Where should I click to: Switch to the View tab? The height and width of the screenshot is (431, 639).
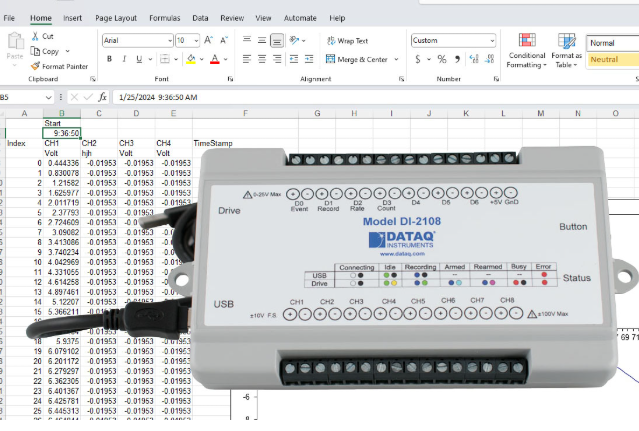tap(263, 18)
